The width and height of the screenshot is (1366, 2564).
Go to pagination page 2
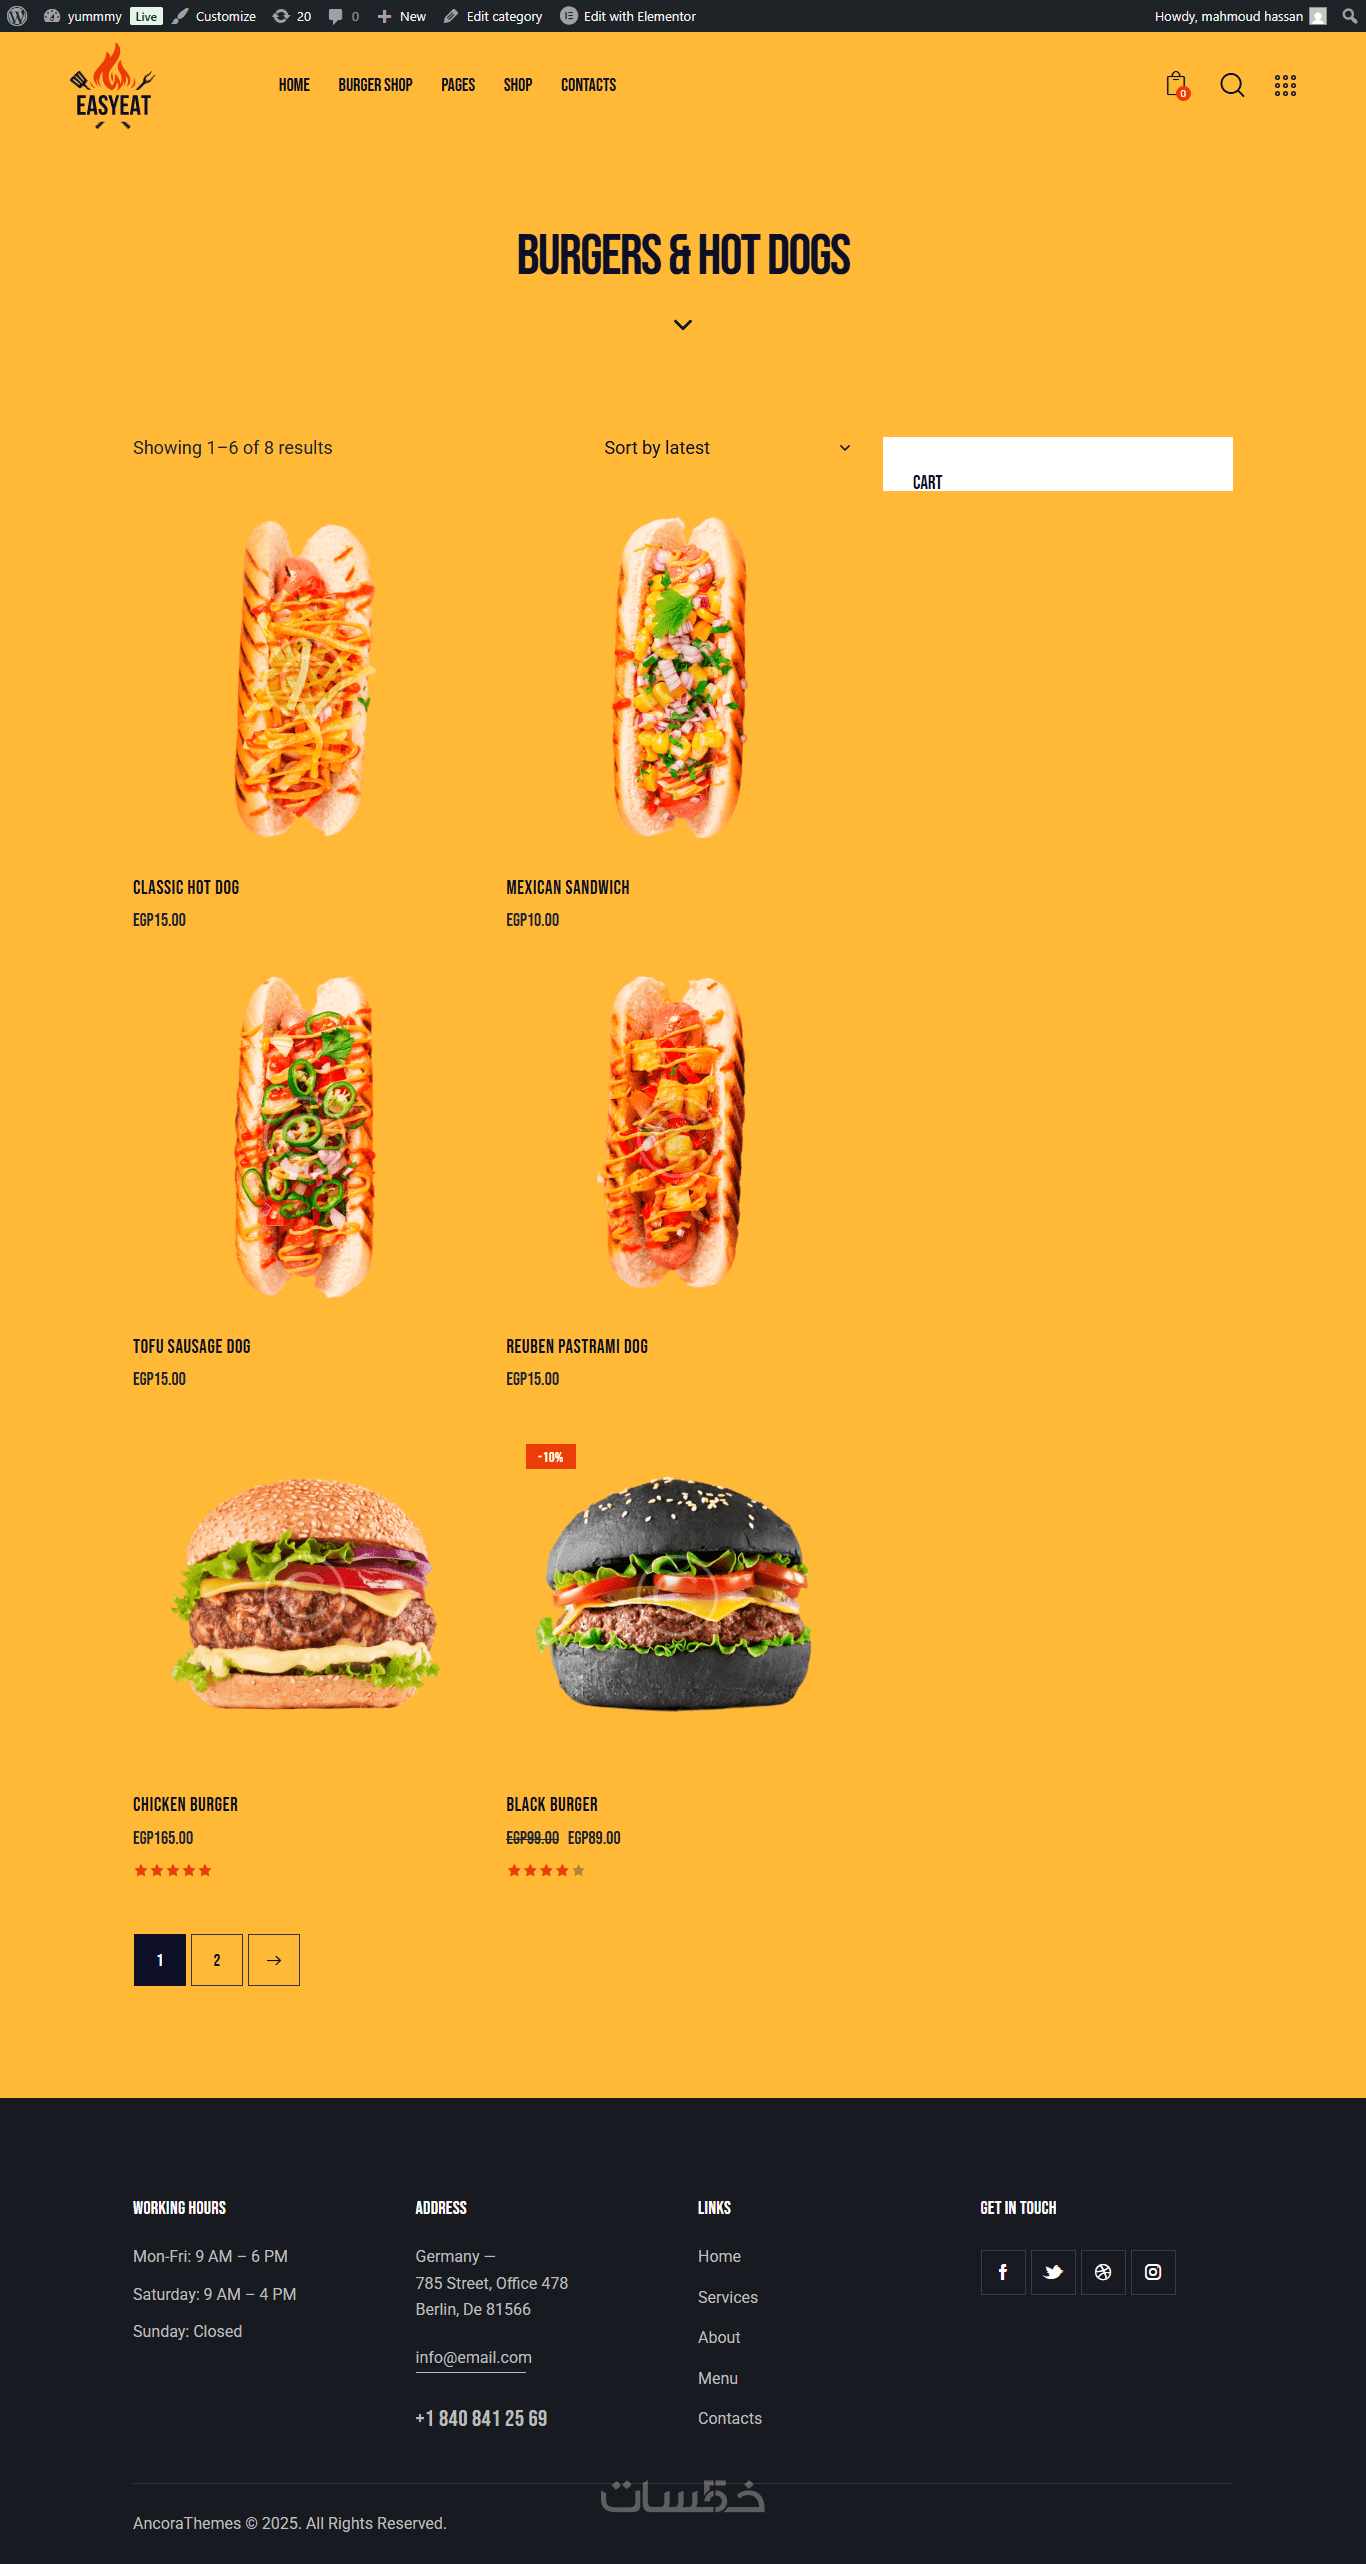point(217,1960)
